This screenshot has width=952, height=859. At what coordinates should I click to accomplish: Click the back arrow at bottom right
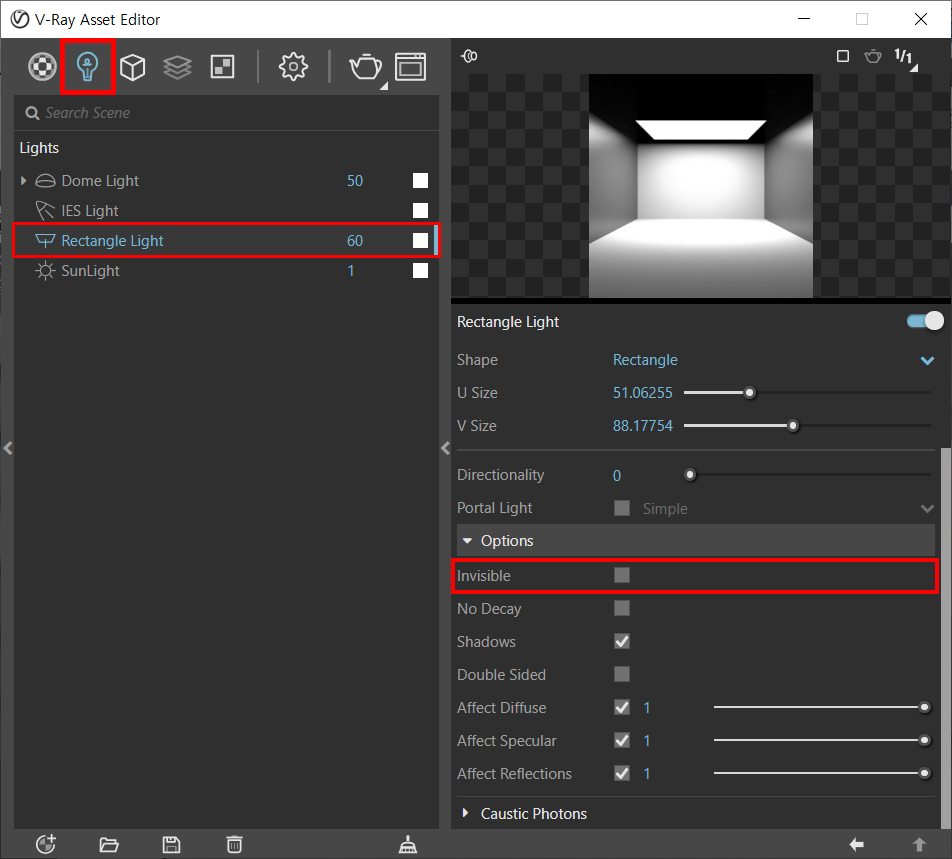[x=857, y=844]
